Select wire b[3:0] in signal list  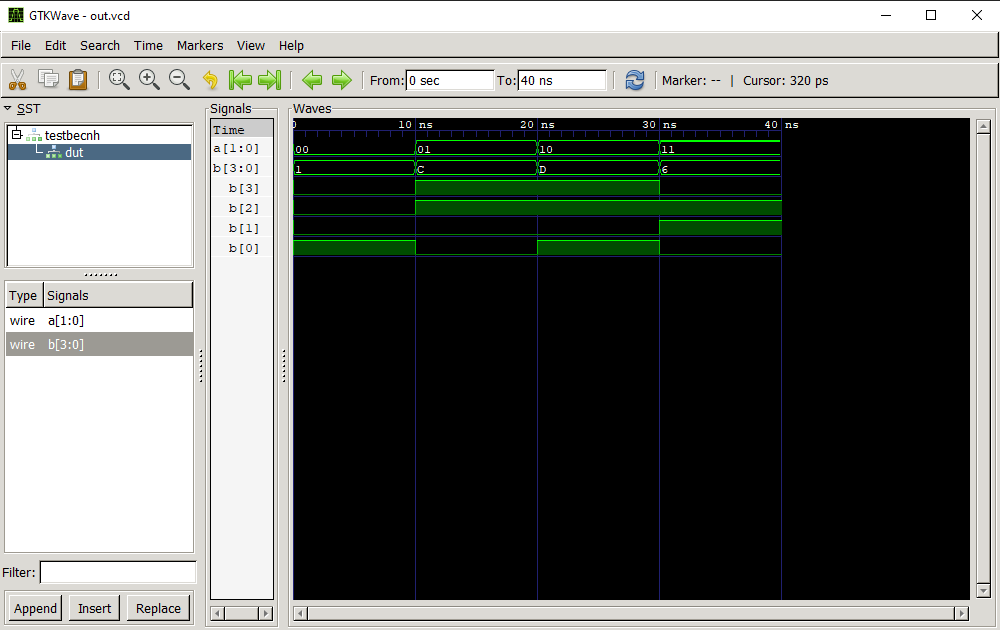(x=99, y=344)
